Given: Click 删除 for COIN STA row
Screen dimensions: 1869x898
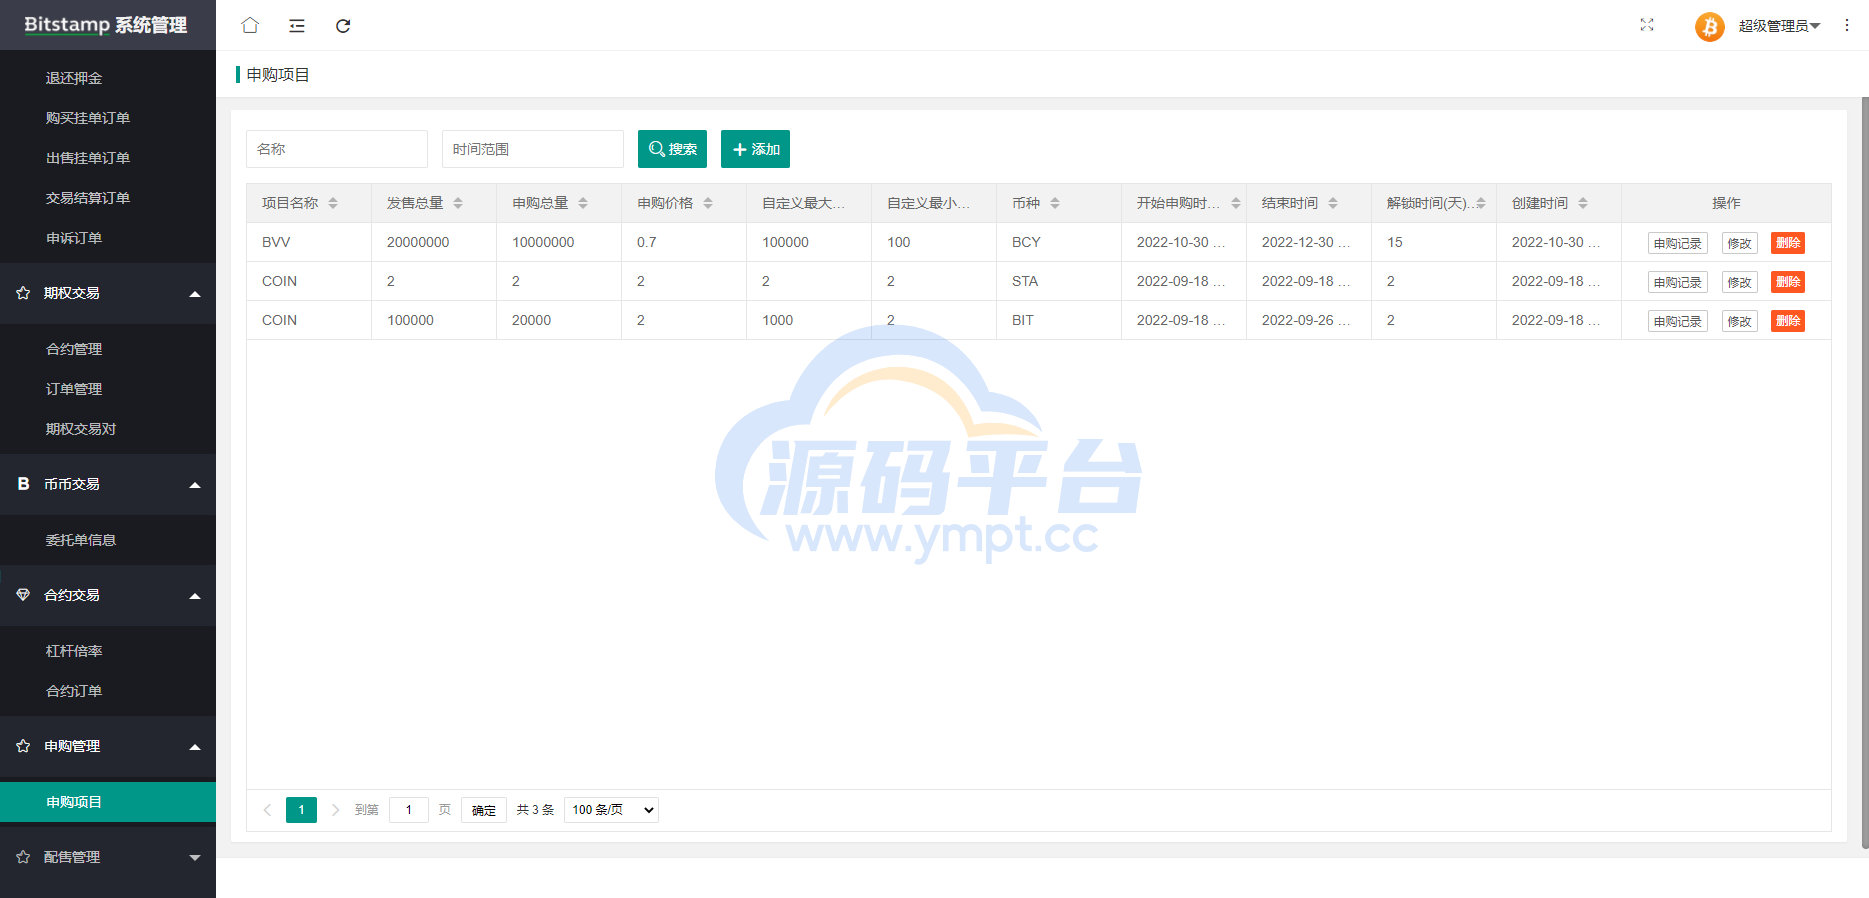Looking at the screenshot, I should 1788,282.
